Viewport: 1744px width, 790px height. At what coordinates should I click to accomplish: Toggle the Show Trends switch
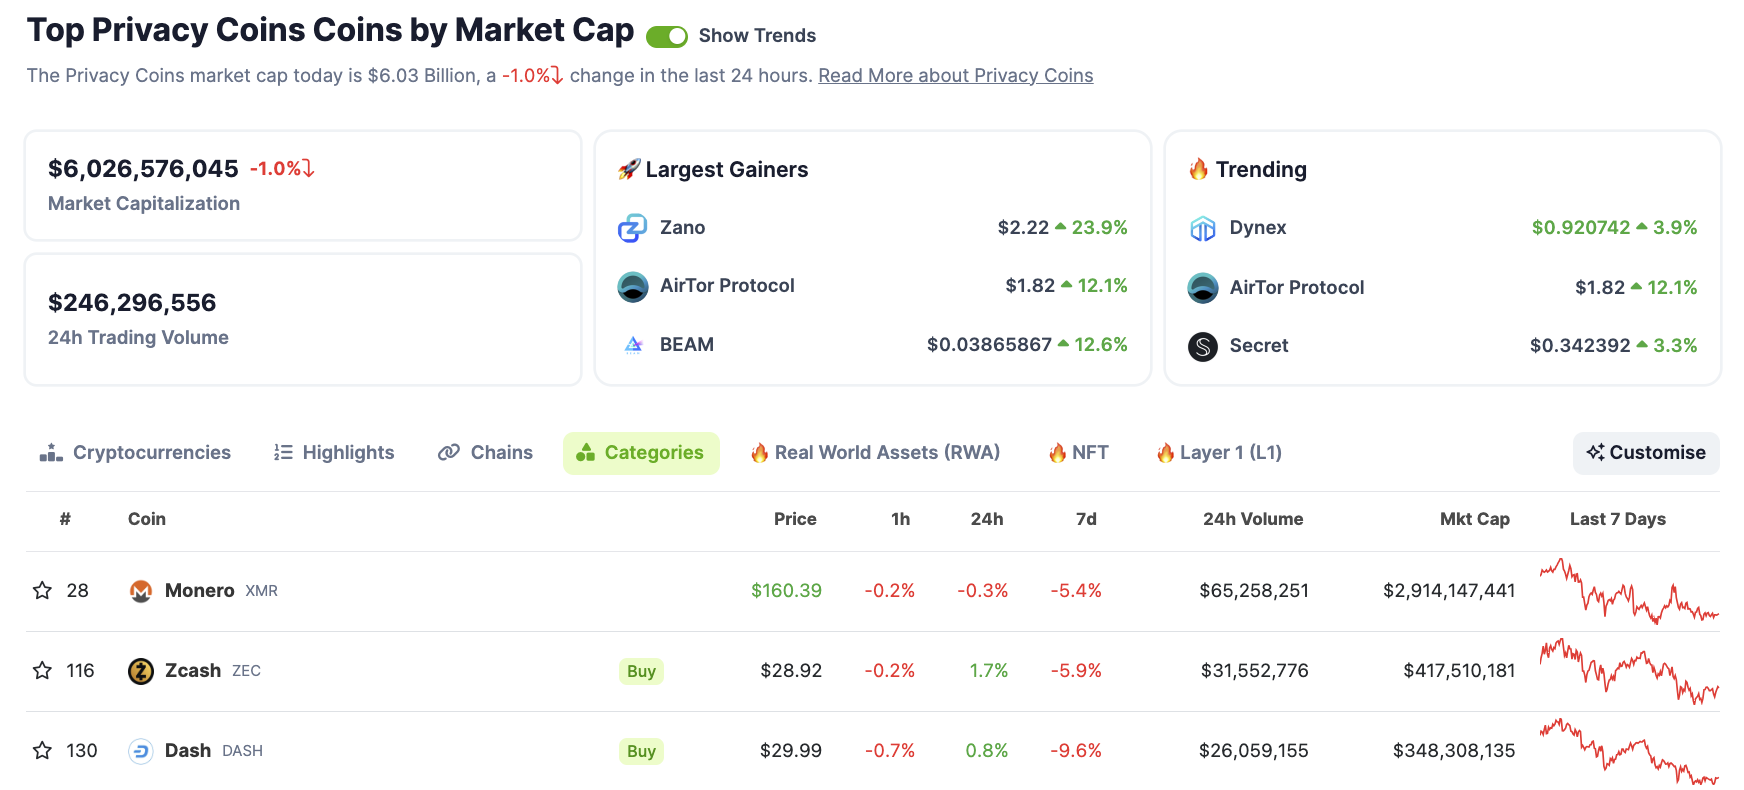[x=667, y=37]
